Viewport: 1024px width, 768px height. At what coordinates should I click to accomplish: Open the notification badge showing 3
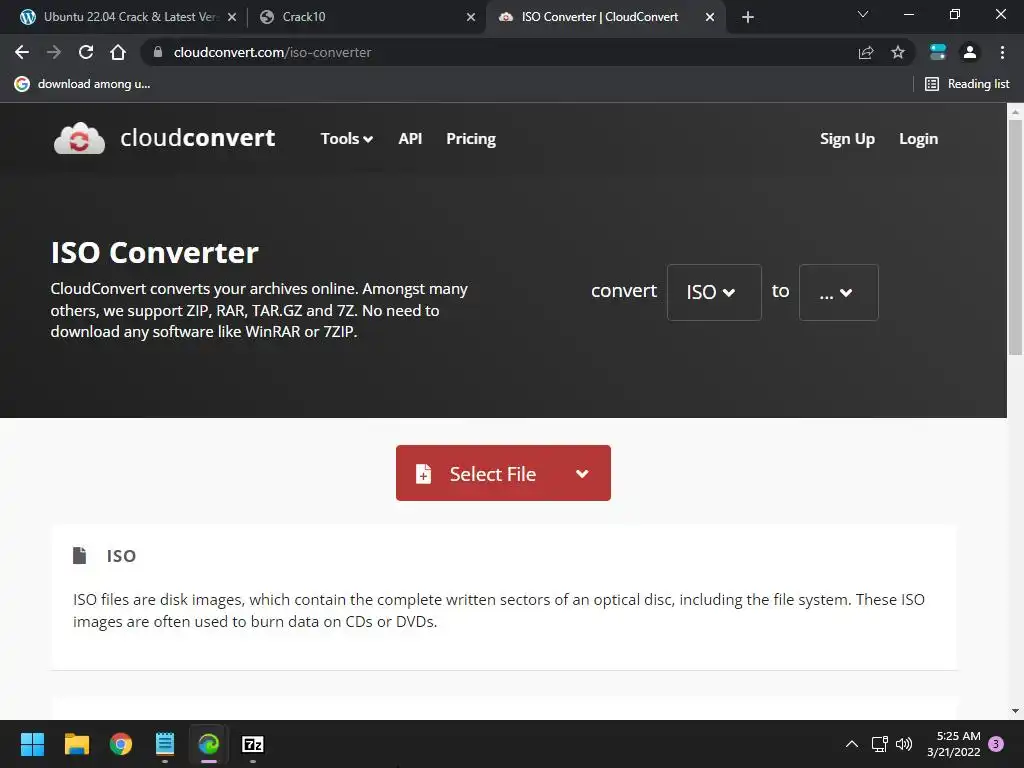point(997,744)
